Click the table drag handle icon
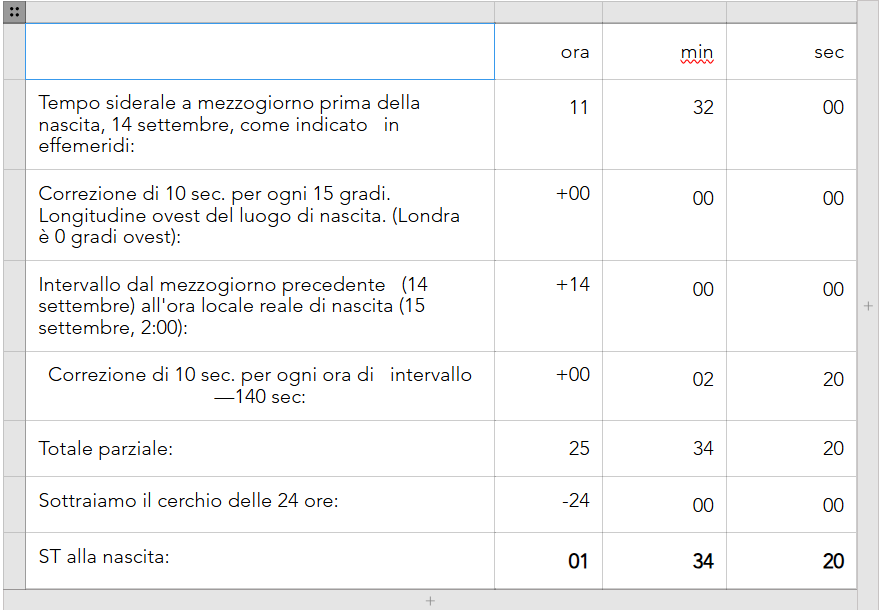This screenshot has height=610, width=879. [14, 12]
